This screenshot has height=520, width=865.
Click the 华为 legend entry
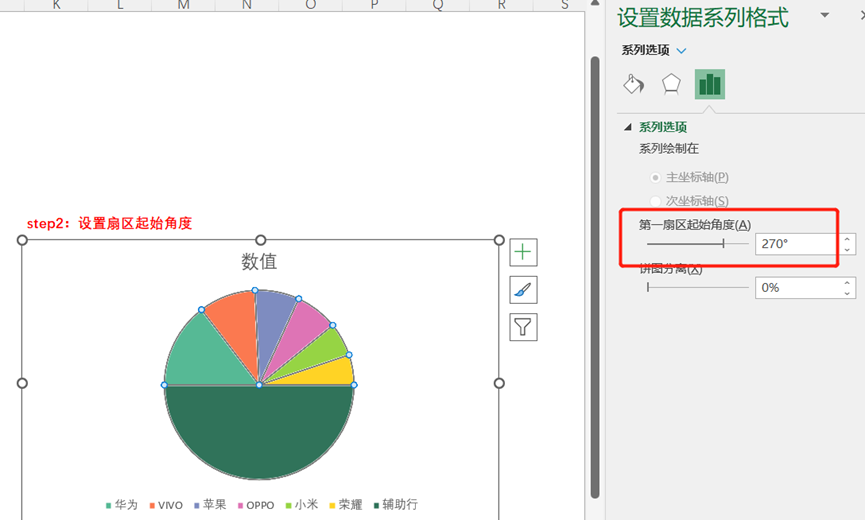(122, 505)
